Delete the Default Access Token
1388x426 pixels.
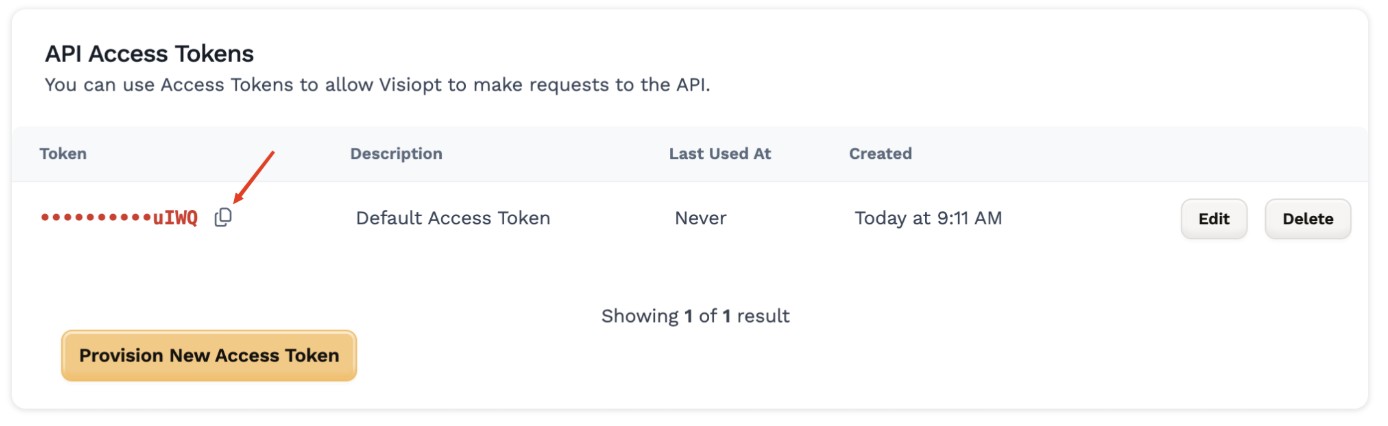1308,219
